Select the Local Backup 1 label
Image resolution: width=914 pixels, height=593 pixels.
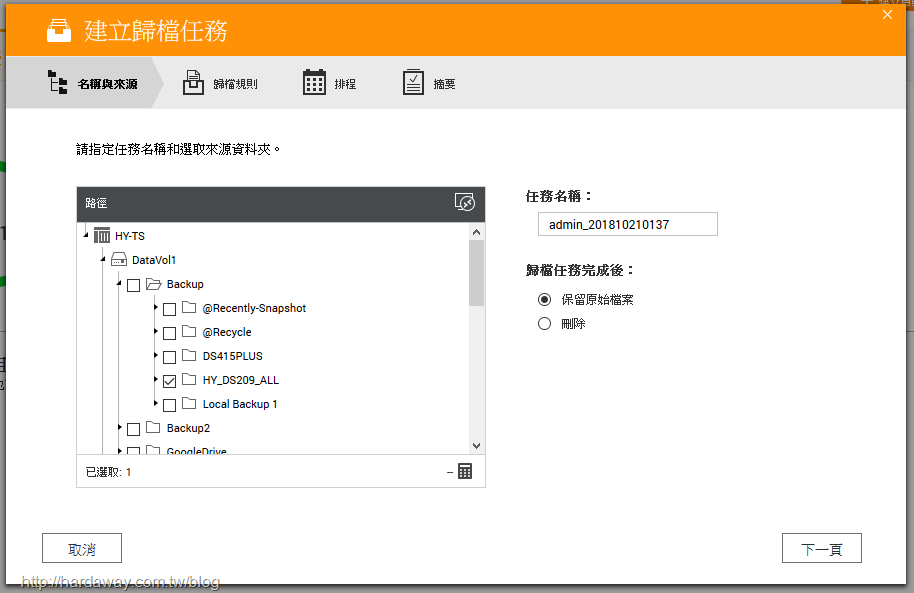(x=240, y=404)
